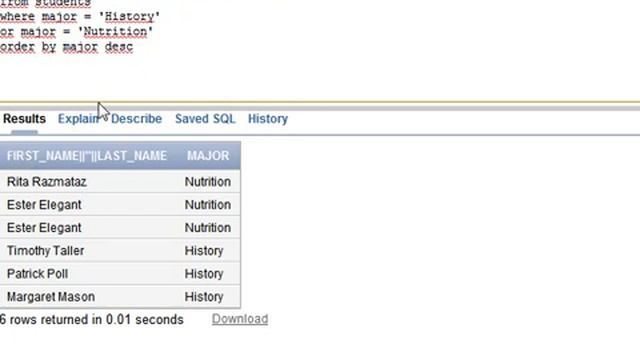The height and width of the screenshot is (360, 640).
Task: Open the Describe tab
Action: click(136, 119)
